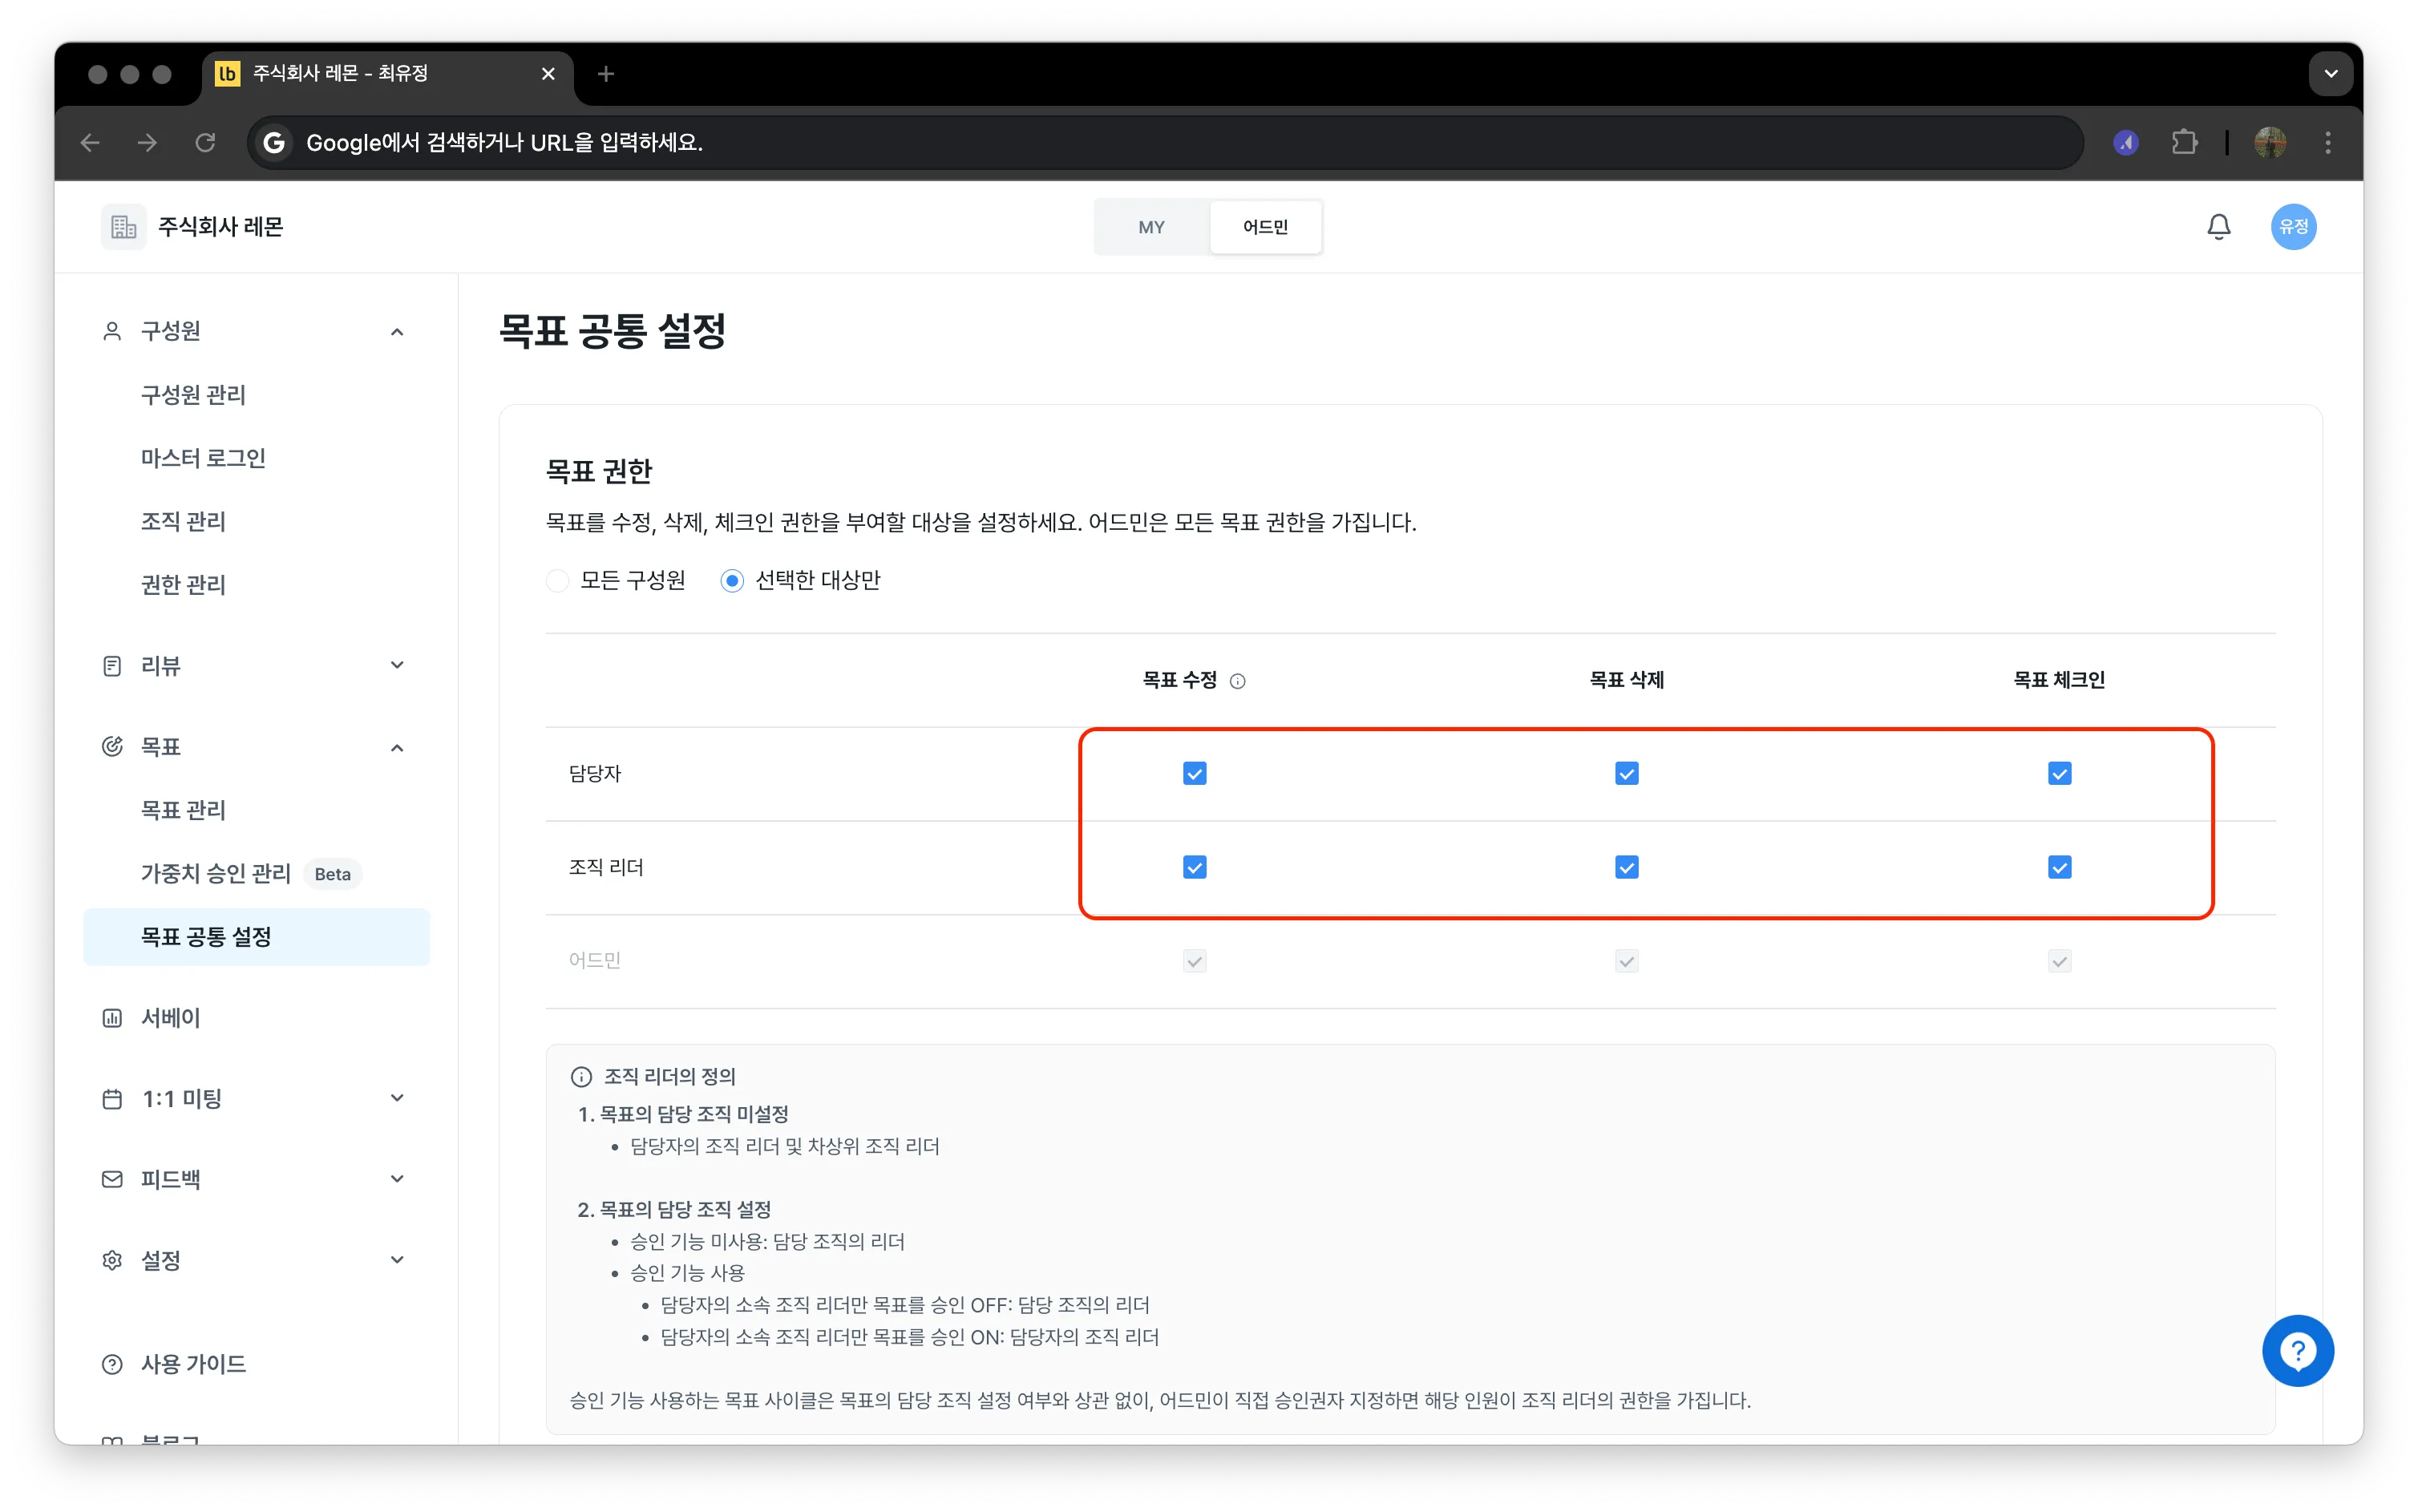The width and height of the screenshot is (2418, 1512).
Task: Go back with the browser back arrow
Action: 90,142
